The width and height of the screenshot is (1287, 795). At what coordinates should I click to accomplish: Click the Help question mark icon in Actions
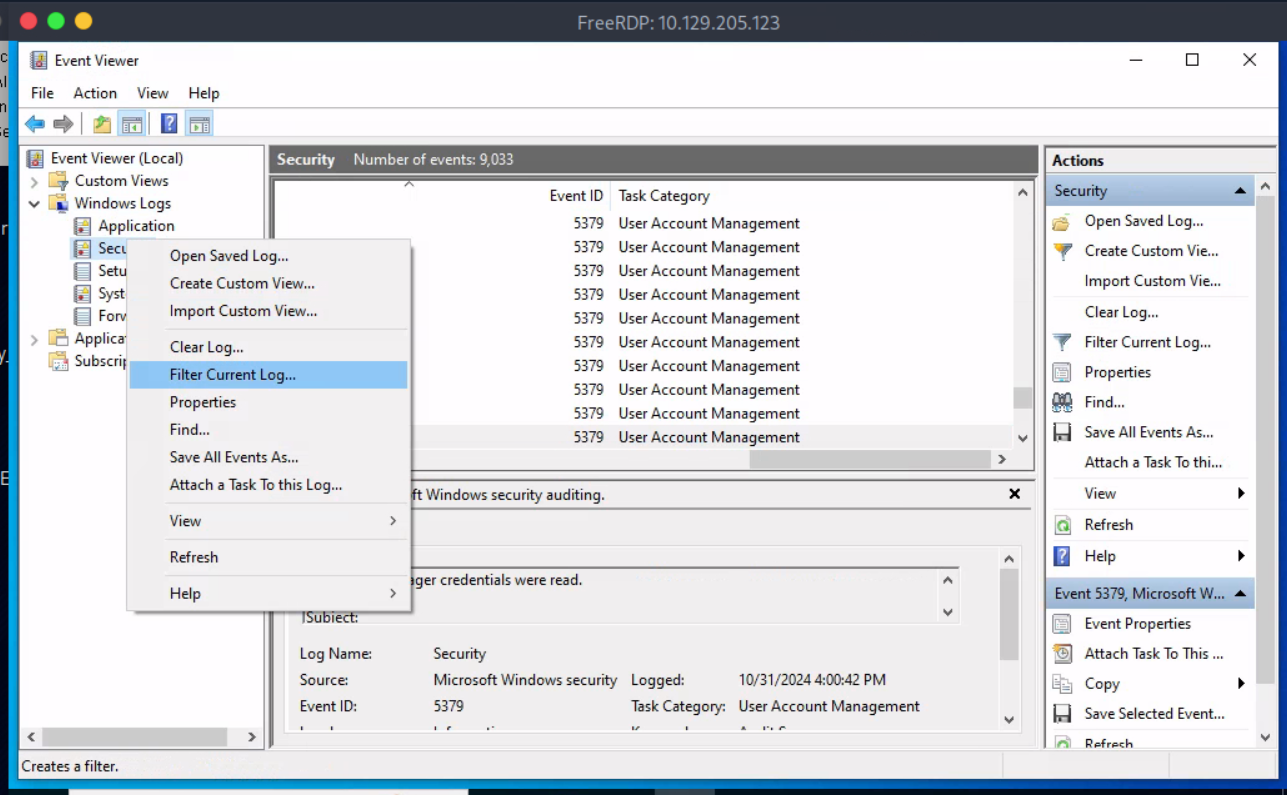point(1062,556)
